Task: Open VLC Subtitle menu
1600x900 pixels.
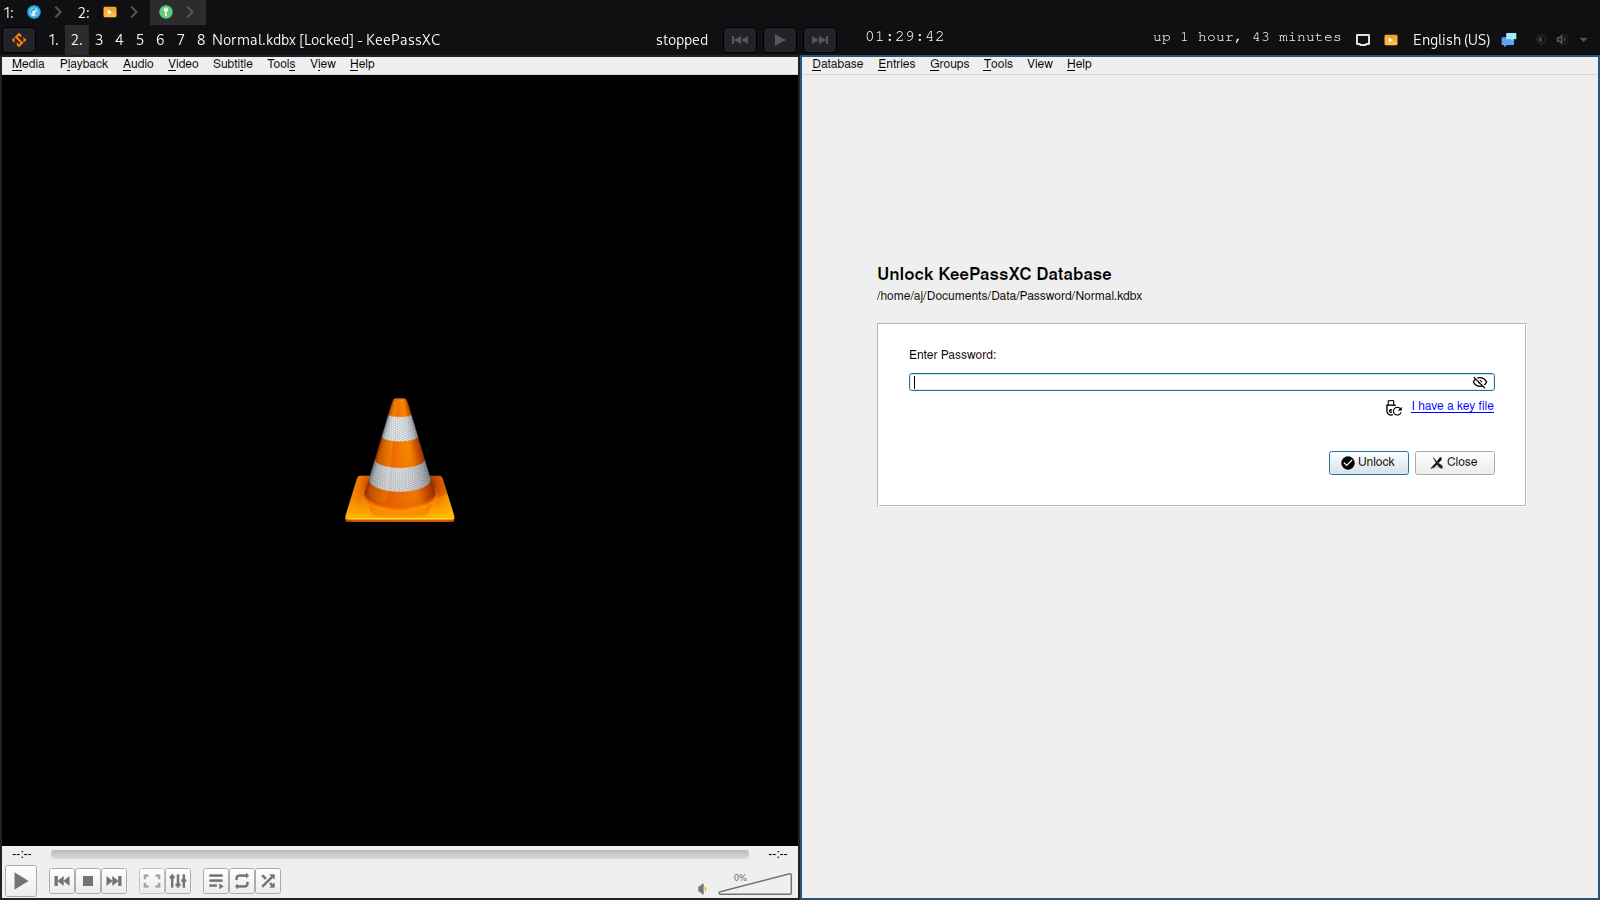Action: tap(233, 64)
